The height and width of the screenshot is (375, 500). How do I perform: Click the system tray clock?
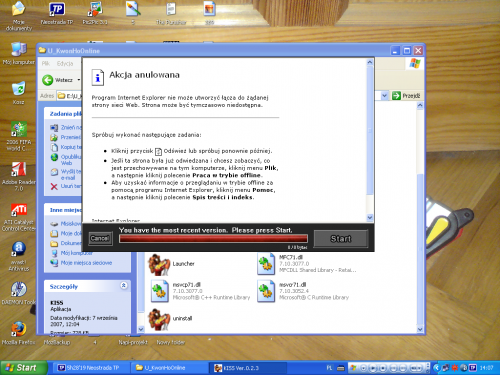[486, 368]
